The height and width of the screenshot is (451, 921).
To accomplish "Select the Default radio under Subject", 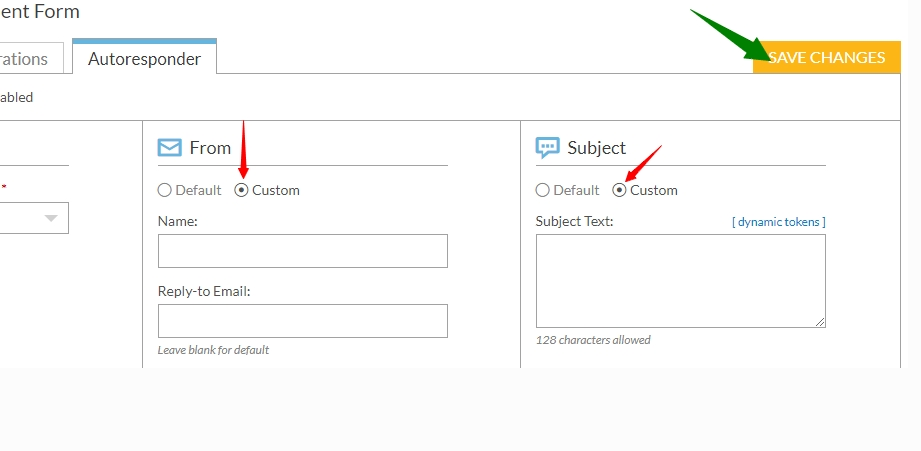I will tap(543, 190).
